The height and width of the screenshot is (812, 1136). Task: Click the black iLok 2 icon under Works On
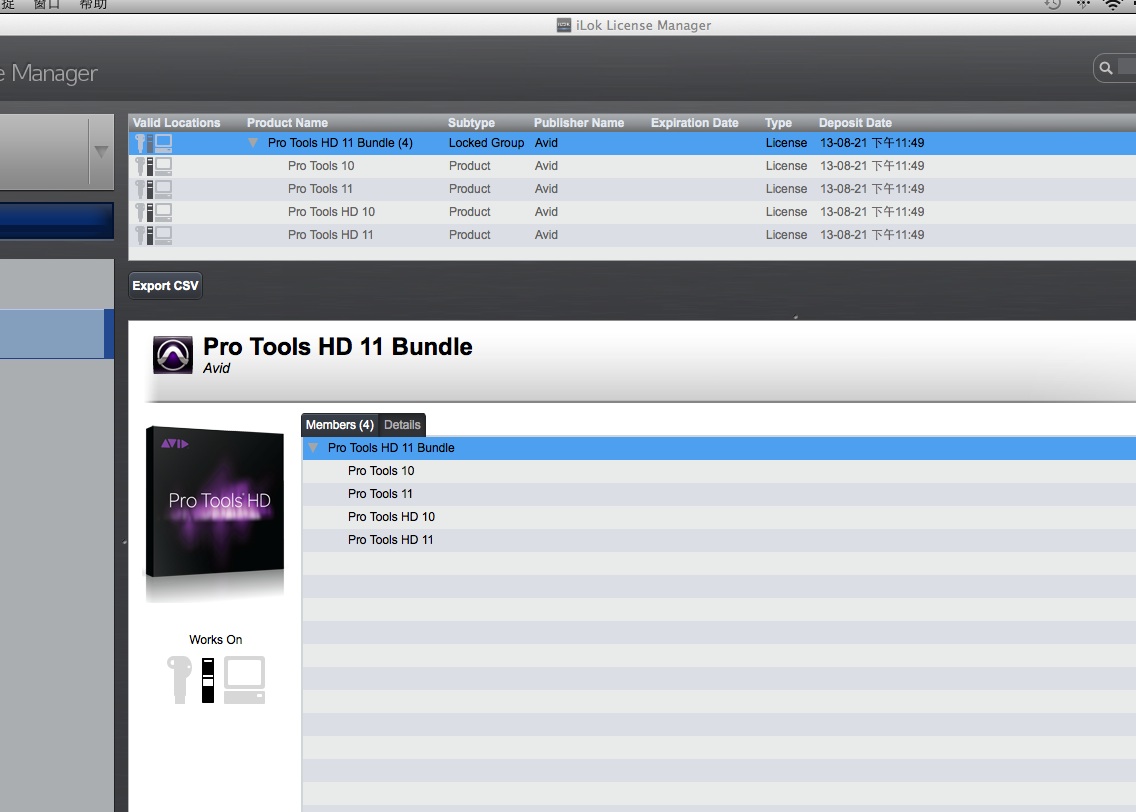pos(208,679)
